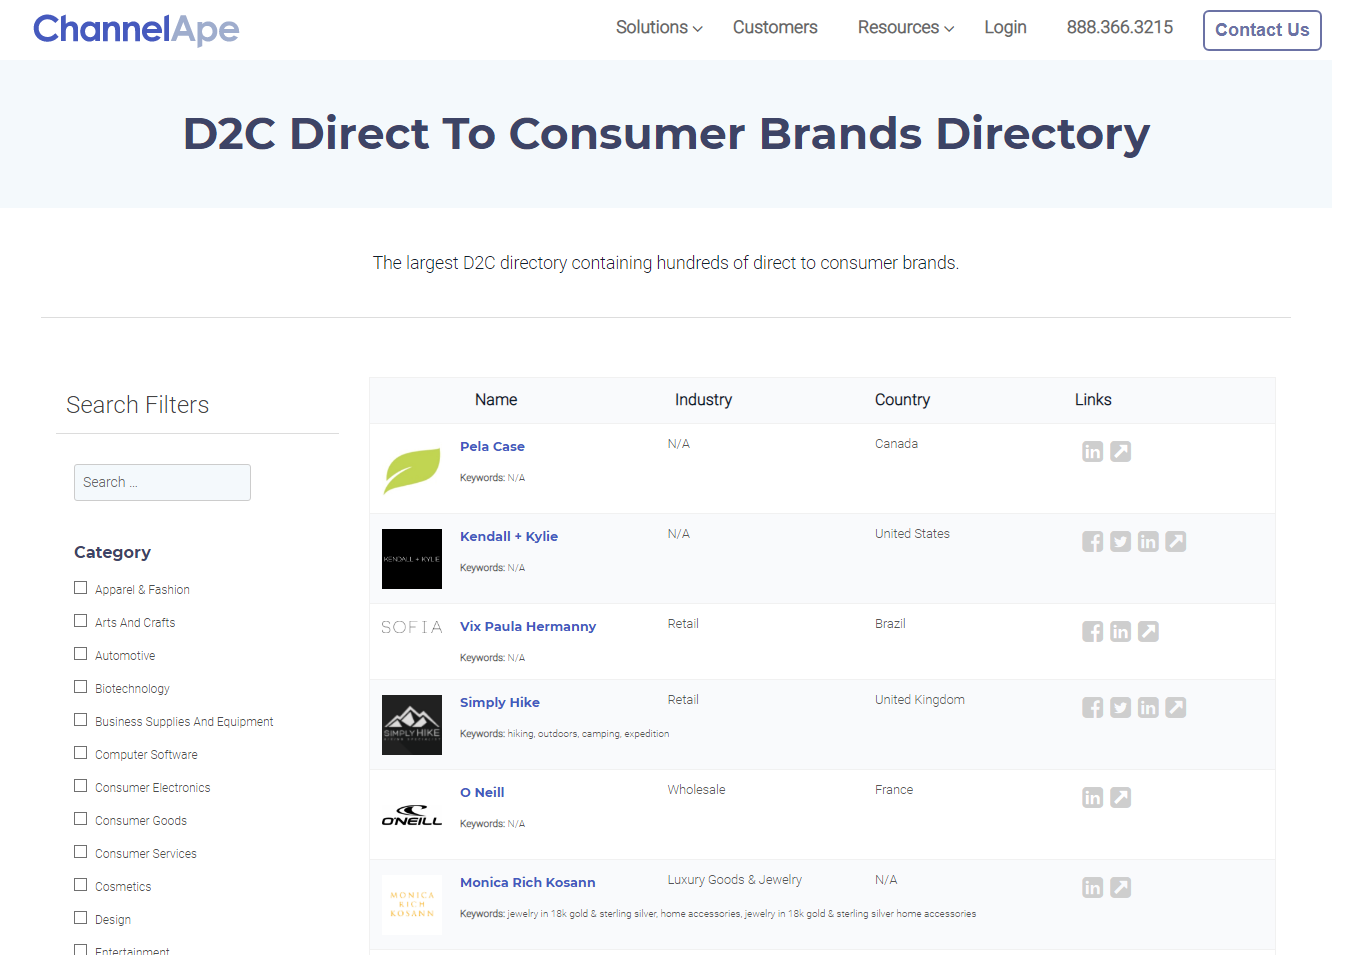Open Simply Hike Facebook icon
This screenshot has width=1347, height=955.
[1092, 708]
